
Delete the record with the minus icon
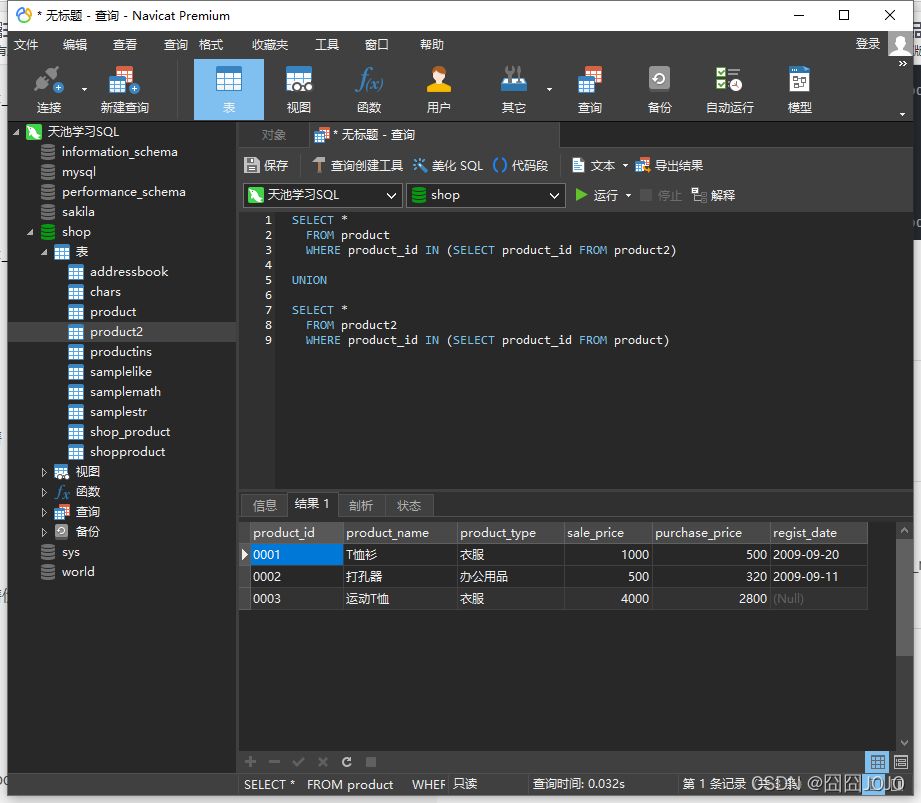[274, 762]
